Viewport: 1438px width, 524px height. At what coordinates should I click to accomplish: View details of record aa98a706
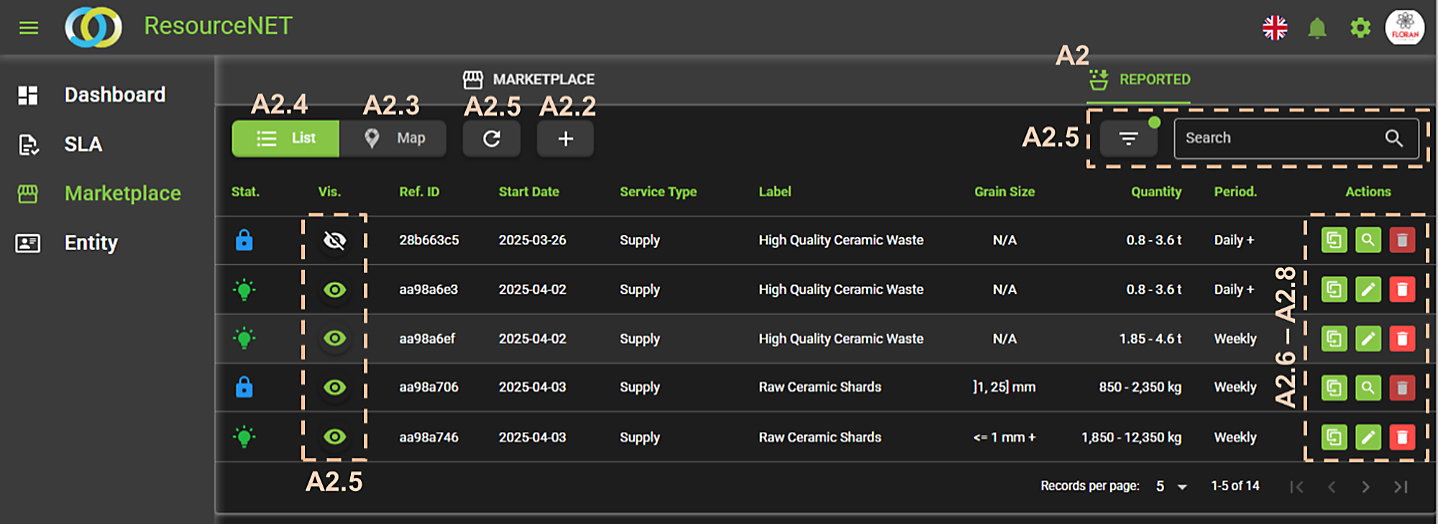tap(1368, 387)
